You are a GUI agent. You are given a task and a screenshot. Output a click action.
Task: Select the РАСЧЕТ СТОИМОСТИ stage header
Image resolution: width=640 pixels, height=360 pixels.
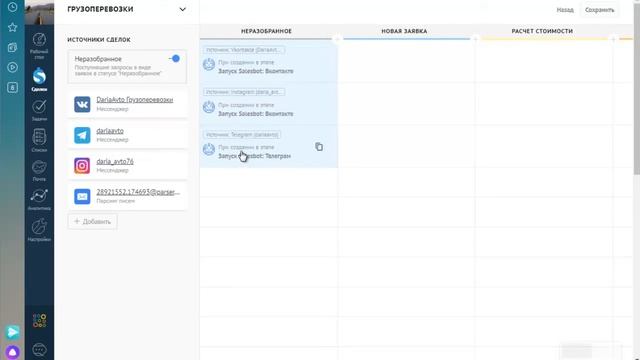(x=542, y=31)
